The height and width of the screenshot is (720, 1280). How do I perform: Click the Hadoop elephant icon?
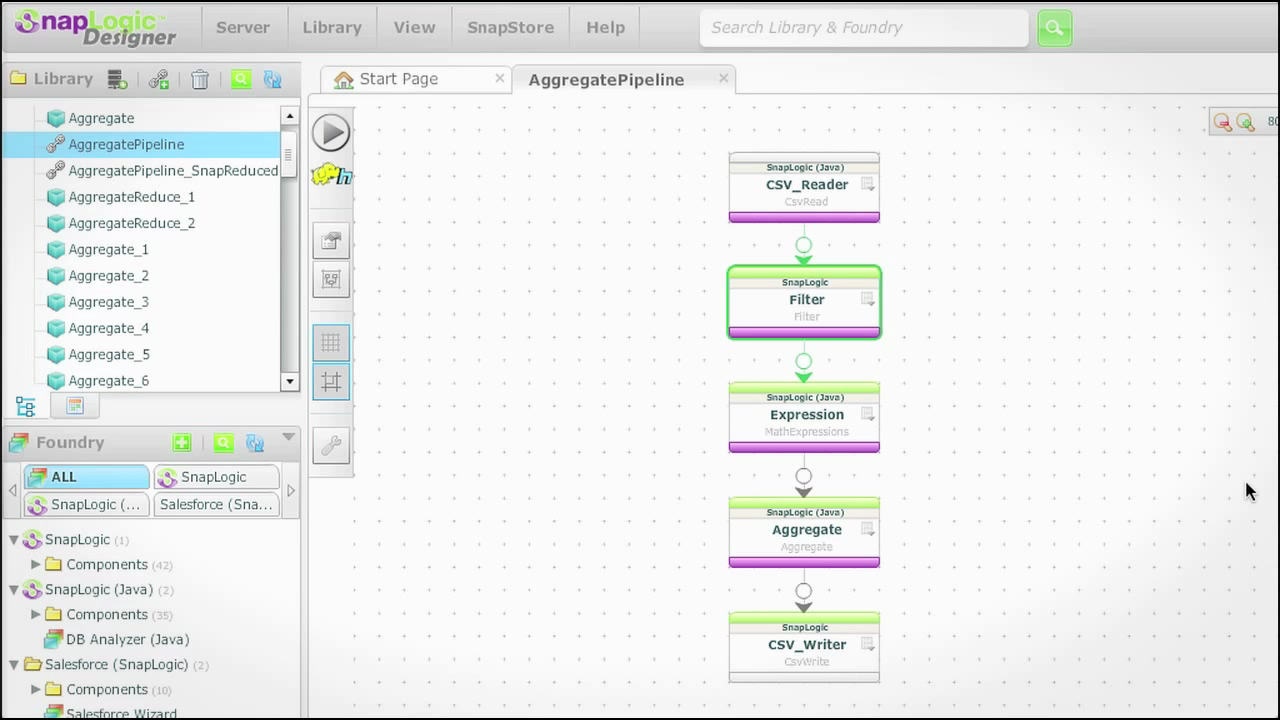(x=331, y=175)
